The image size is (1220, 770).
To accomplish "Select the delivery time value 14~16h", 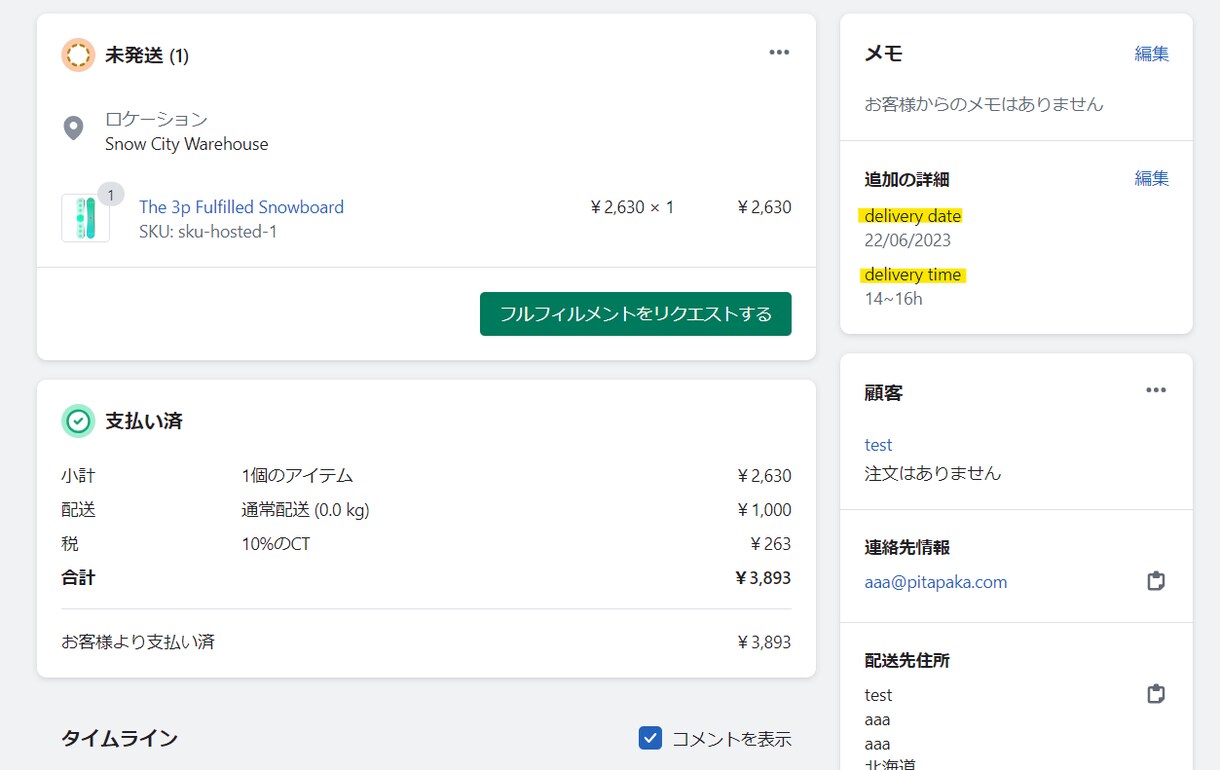I will [893, 298].
